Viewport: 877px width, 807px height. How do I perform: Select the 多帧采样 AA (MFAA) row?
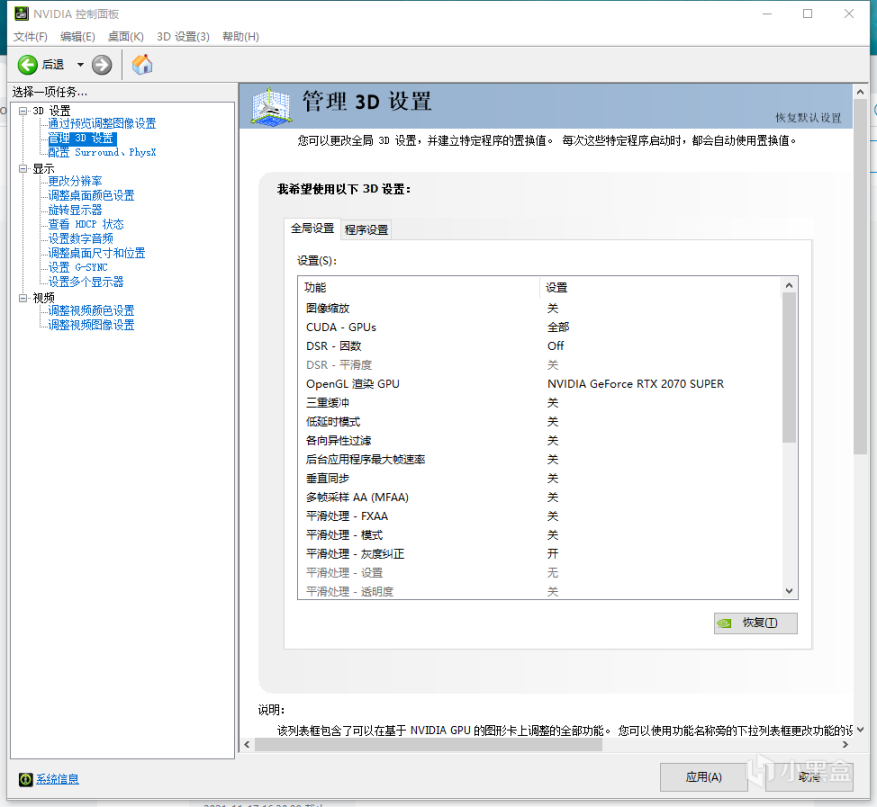(539, 497)
